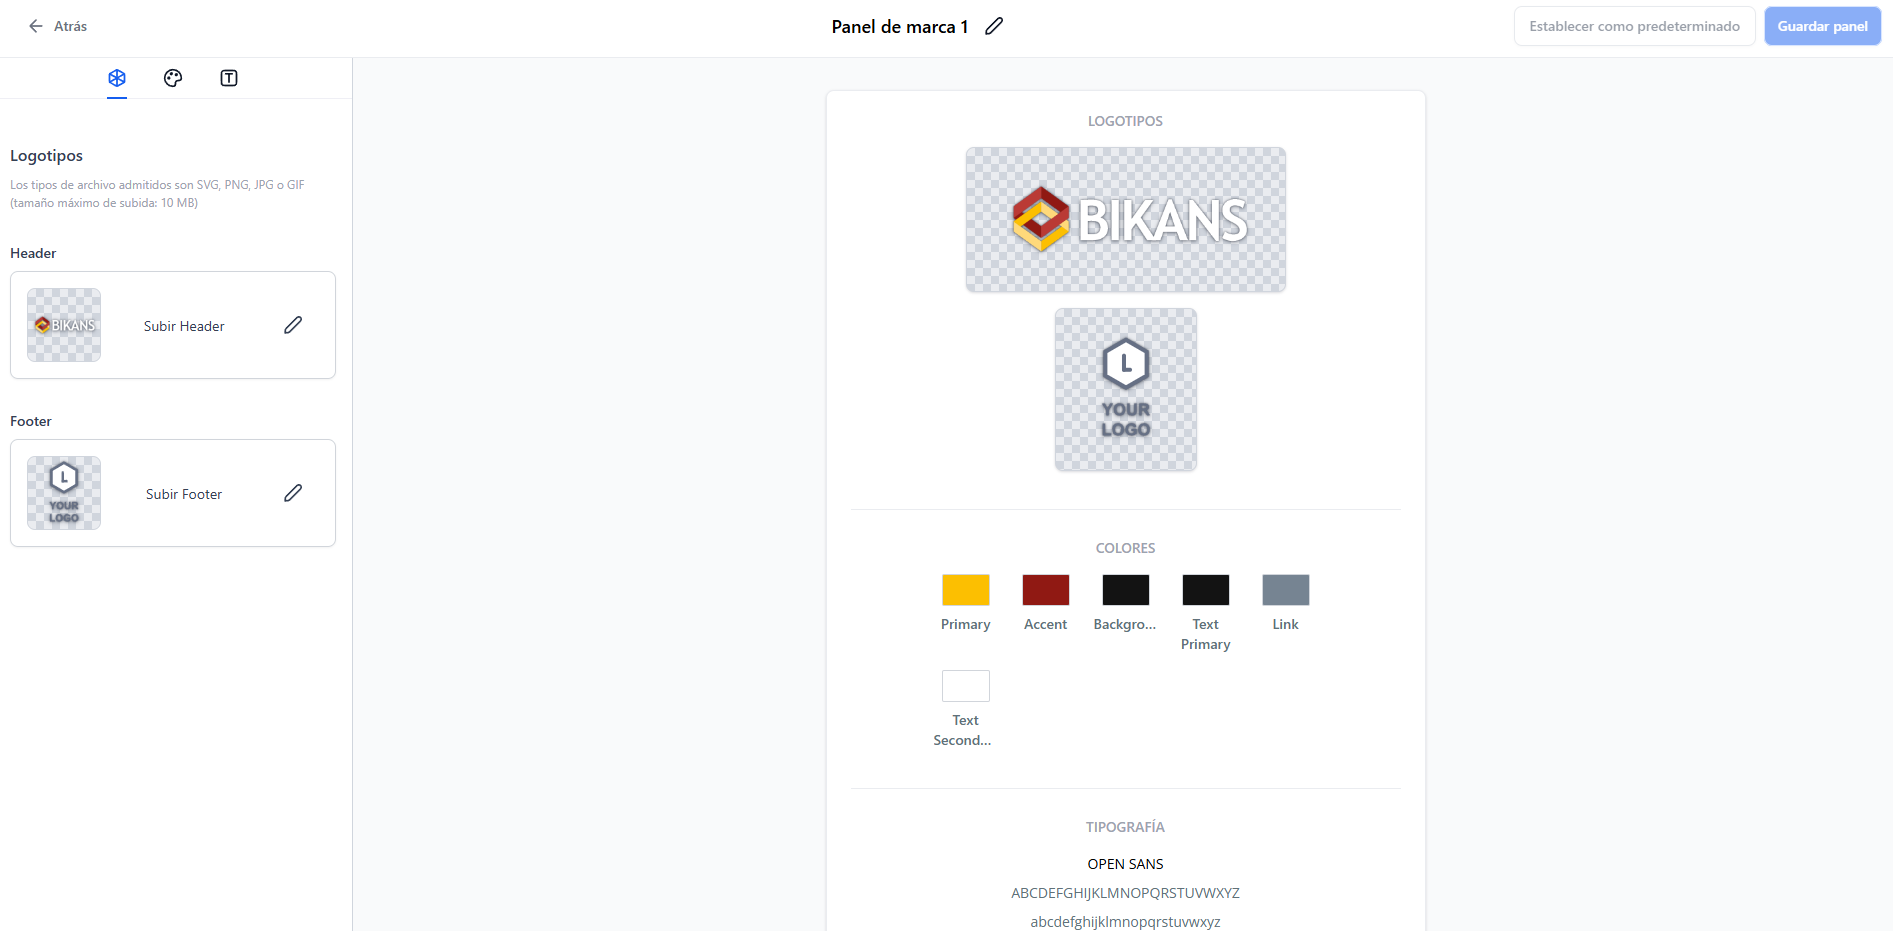Click the back arrow icon
The image size is (1893, 931).
tap(36, 26)
